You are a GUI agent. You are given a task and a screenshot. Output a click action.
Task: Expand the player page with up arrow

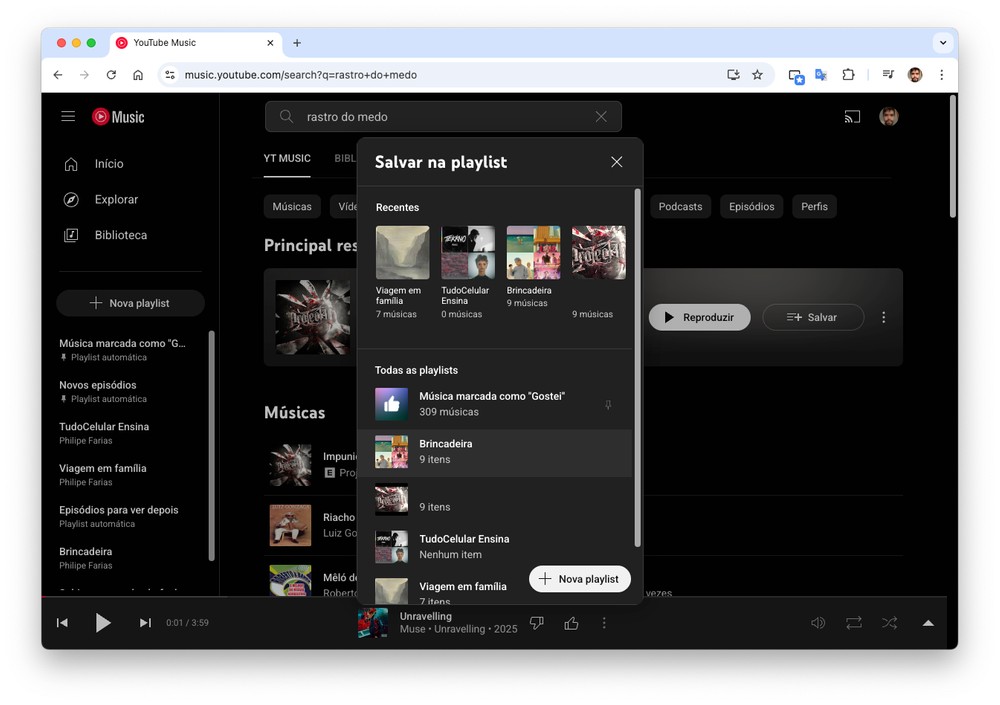[x=928, y=623]
